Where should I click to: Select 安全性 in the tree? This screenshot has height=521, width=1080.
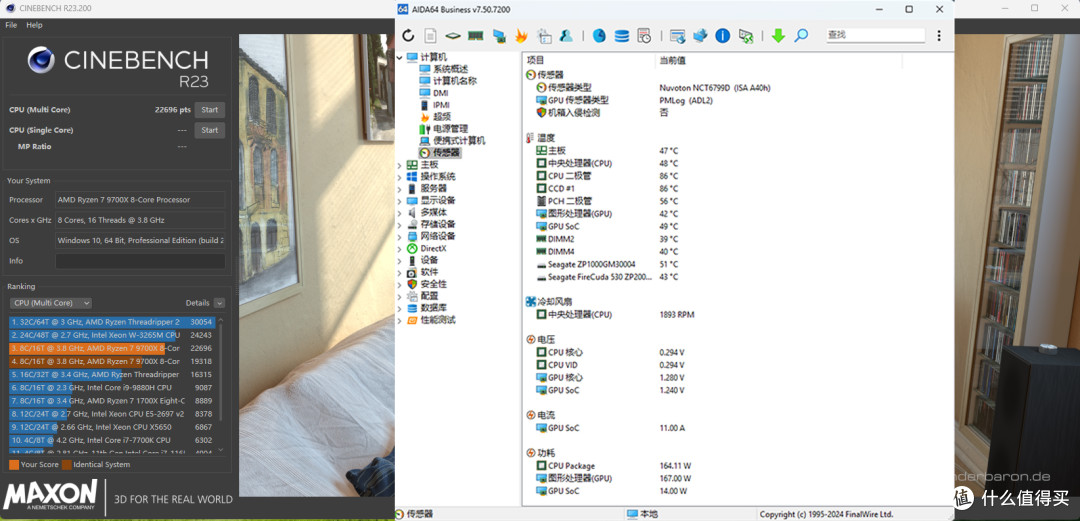(433, 284)
